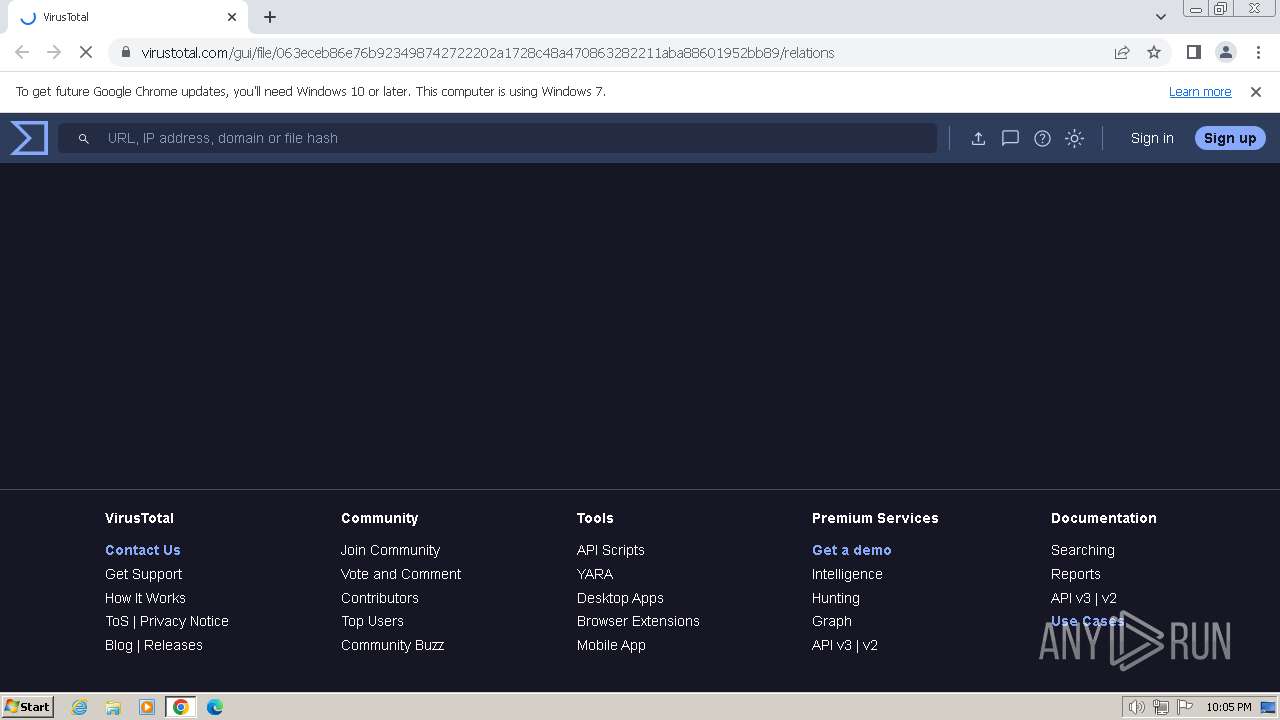Viewport: 1280px width, 720px height.
Task: Show desktop via tray corner button
Action: 1269,707
